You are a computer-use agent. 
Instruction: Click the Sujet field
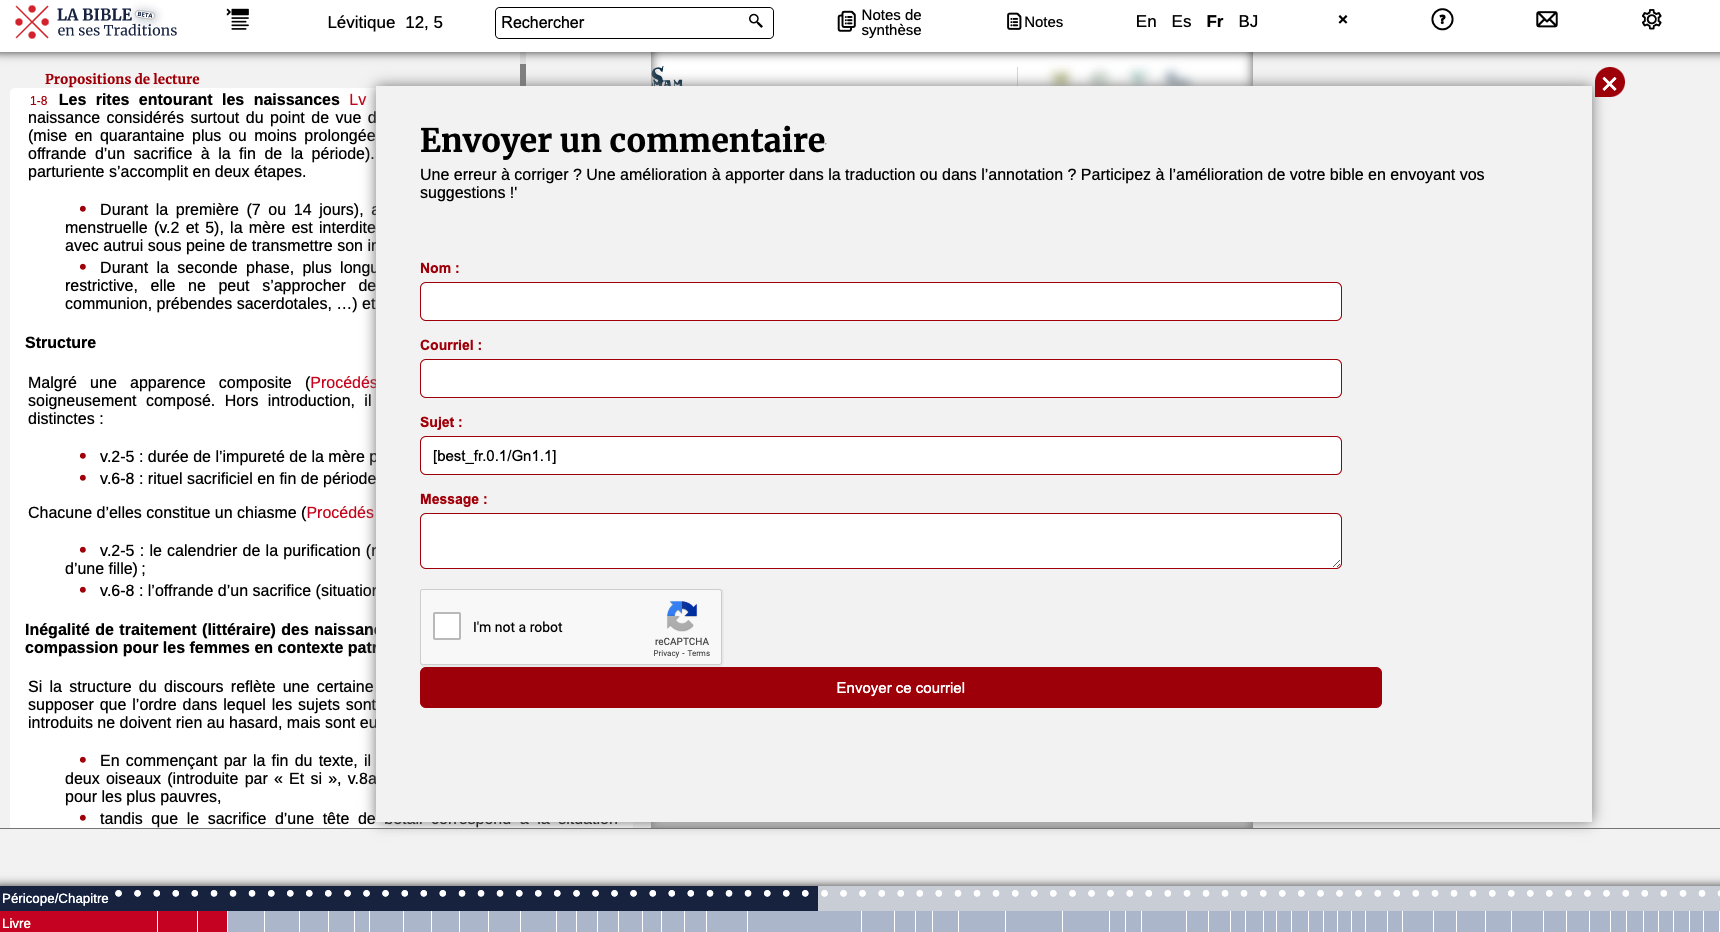[x=881, y=455]
